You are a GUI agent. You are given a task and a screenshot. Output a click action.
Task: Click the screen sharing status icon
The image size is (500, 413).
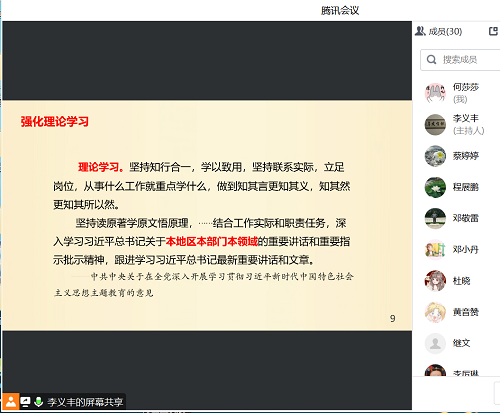pyautogui.click(x=26, y=402)
